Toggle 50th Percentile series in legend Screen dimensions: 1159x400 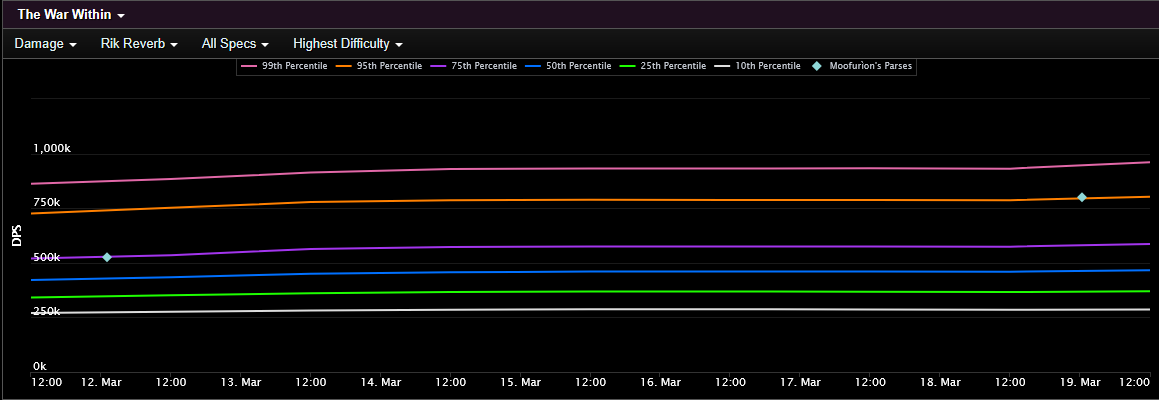(567, 66)
